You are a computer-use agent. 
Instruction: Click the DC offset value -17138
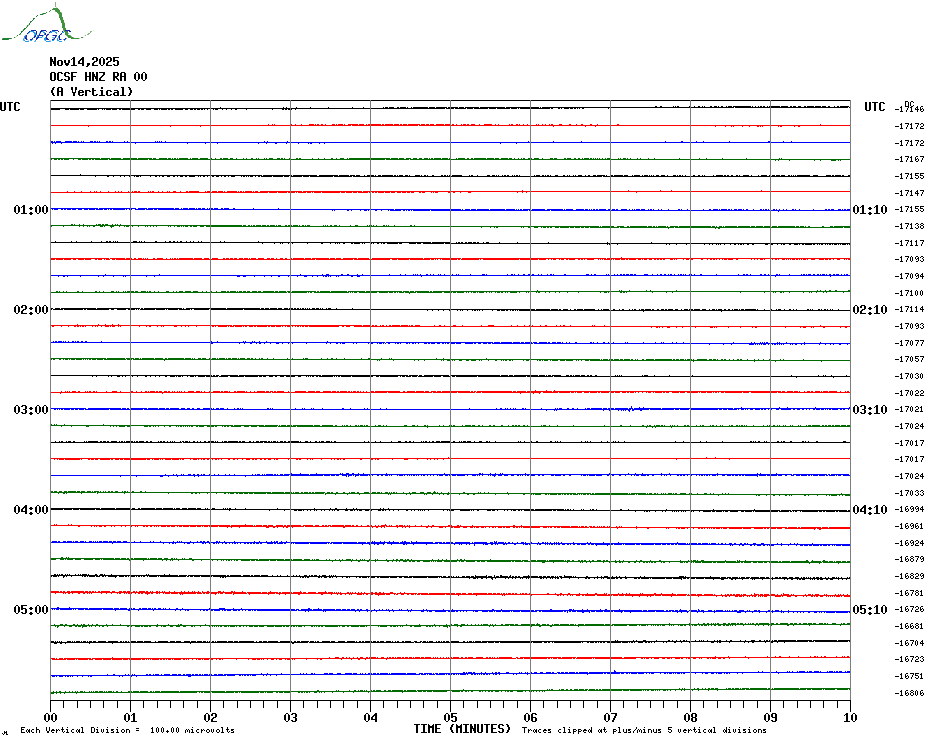point(909,226)
